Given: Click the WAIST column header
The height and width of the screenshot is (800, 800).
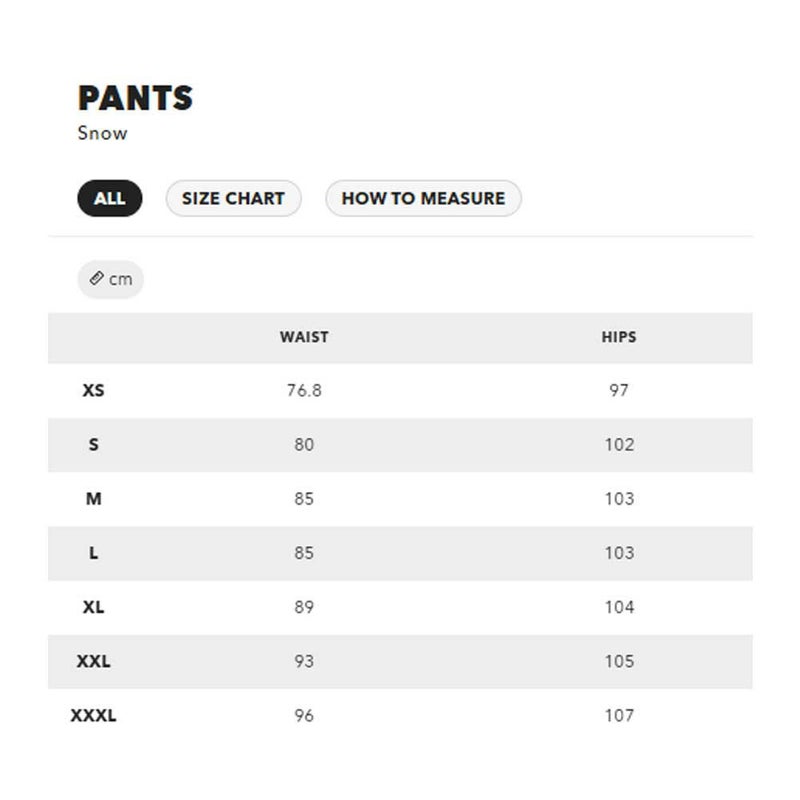Looking at the screenshot, I should coord(304,337).
